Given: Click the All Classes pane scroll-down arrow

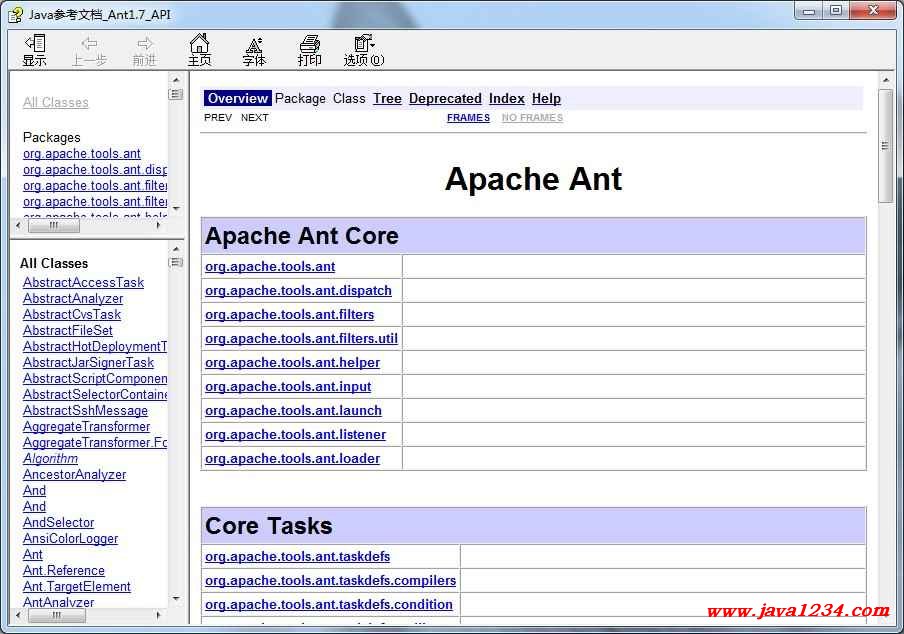Looking at the screenshot, I should click(176, 599).
